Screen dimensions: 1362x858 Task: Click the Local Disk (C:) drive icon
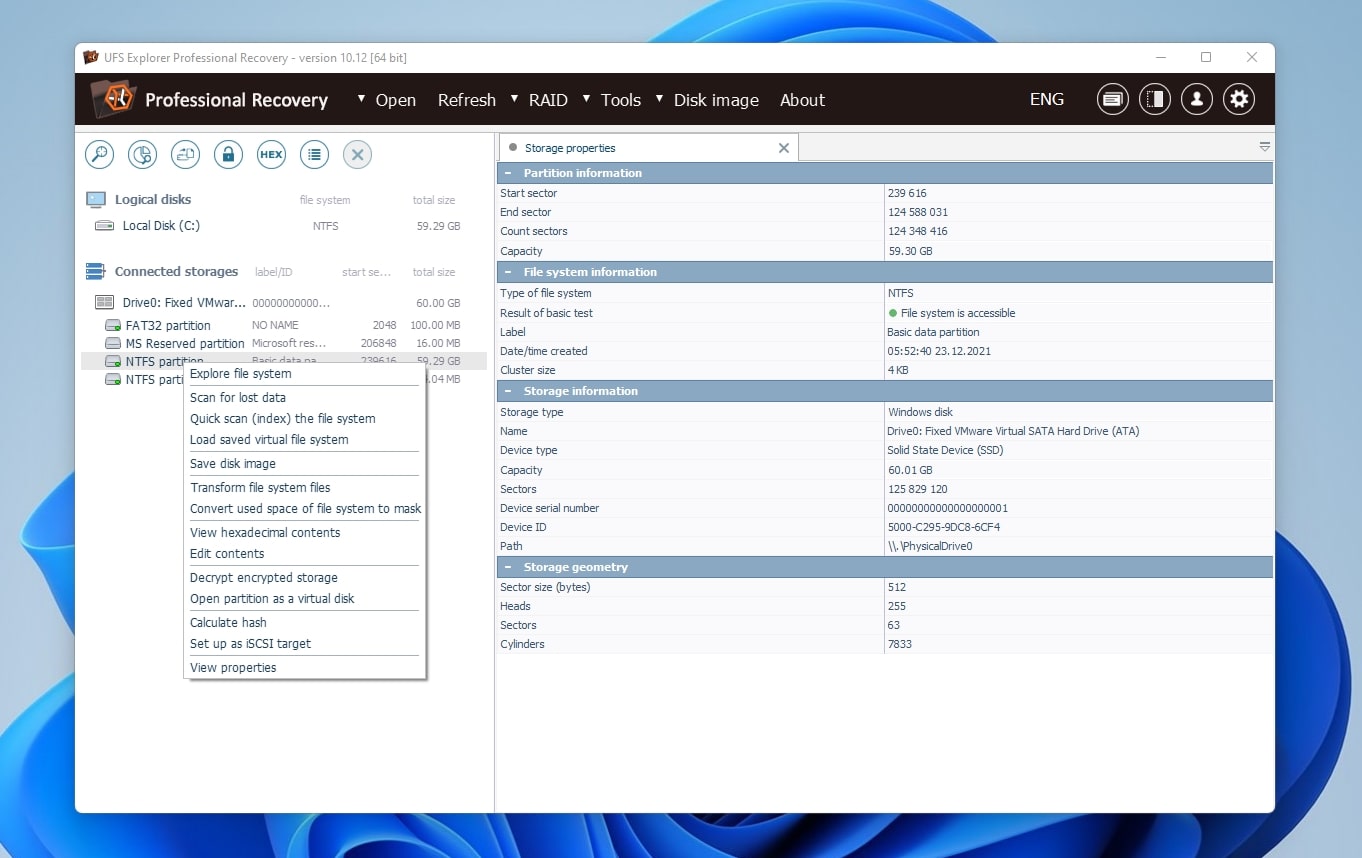coord(104,226)
